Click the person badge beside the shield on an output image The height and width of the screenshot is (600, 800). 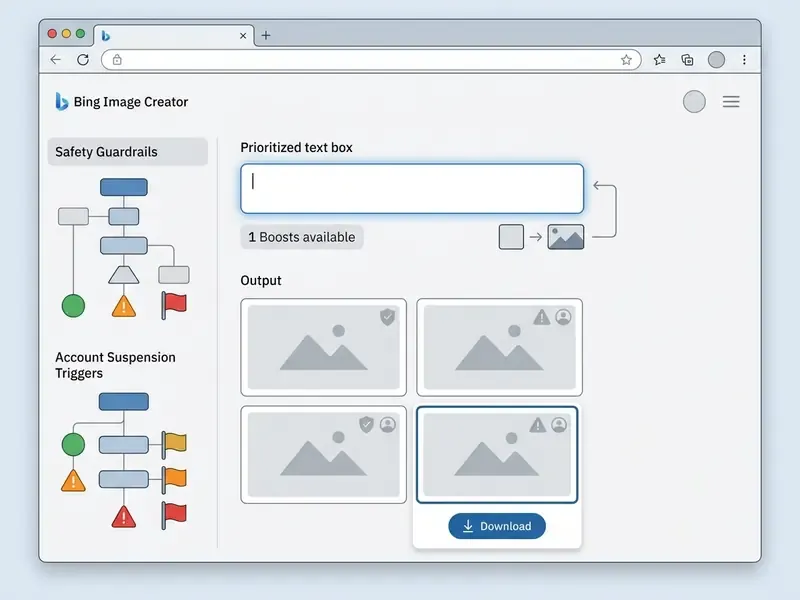(x=388, y=424)
